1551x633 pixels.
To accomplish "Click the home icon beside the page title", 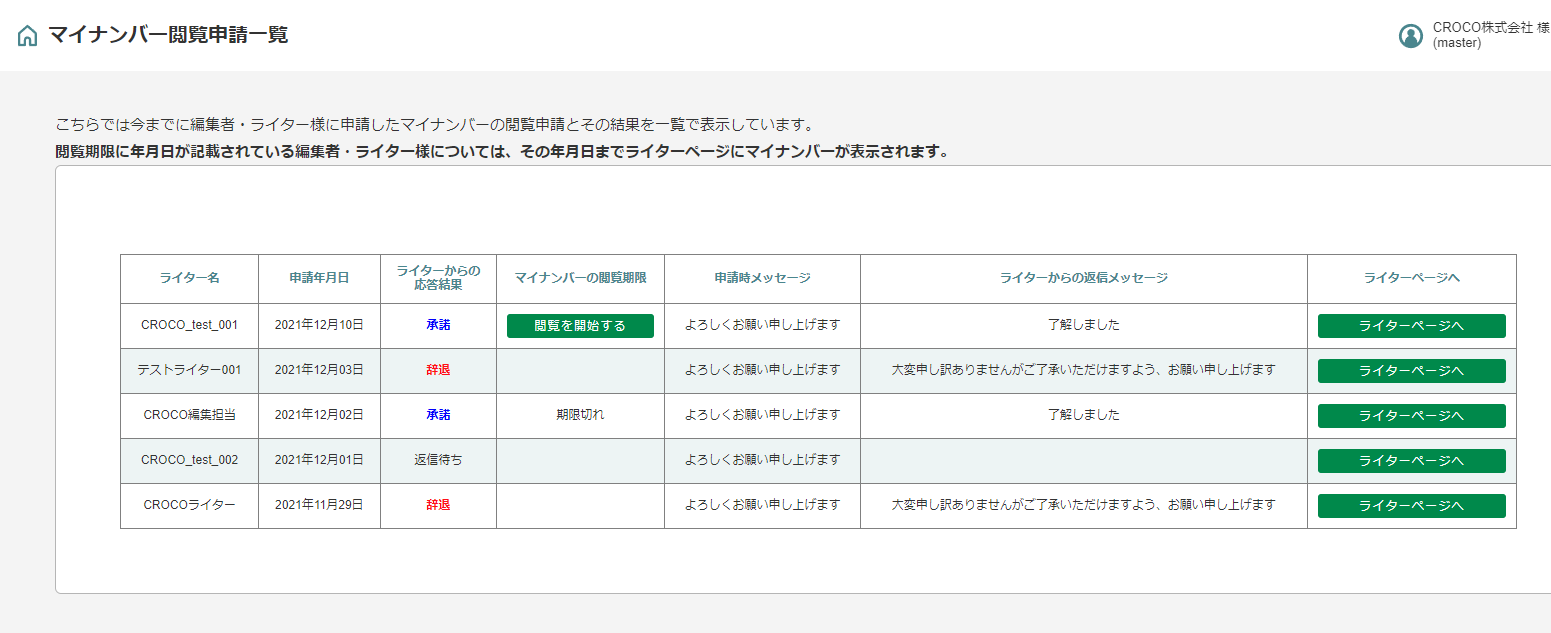I will pos(28,36).
